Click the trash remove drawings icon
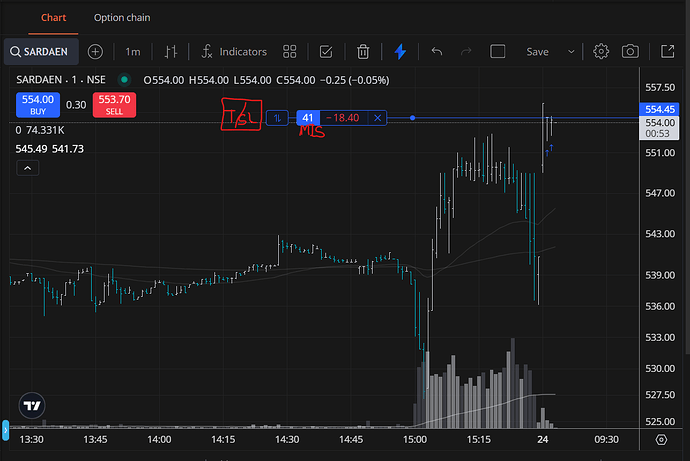This screenshot has height=461, width=690. [x=363, y=51]
